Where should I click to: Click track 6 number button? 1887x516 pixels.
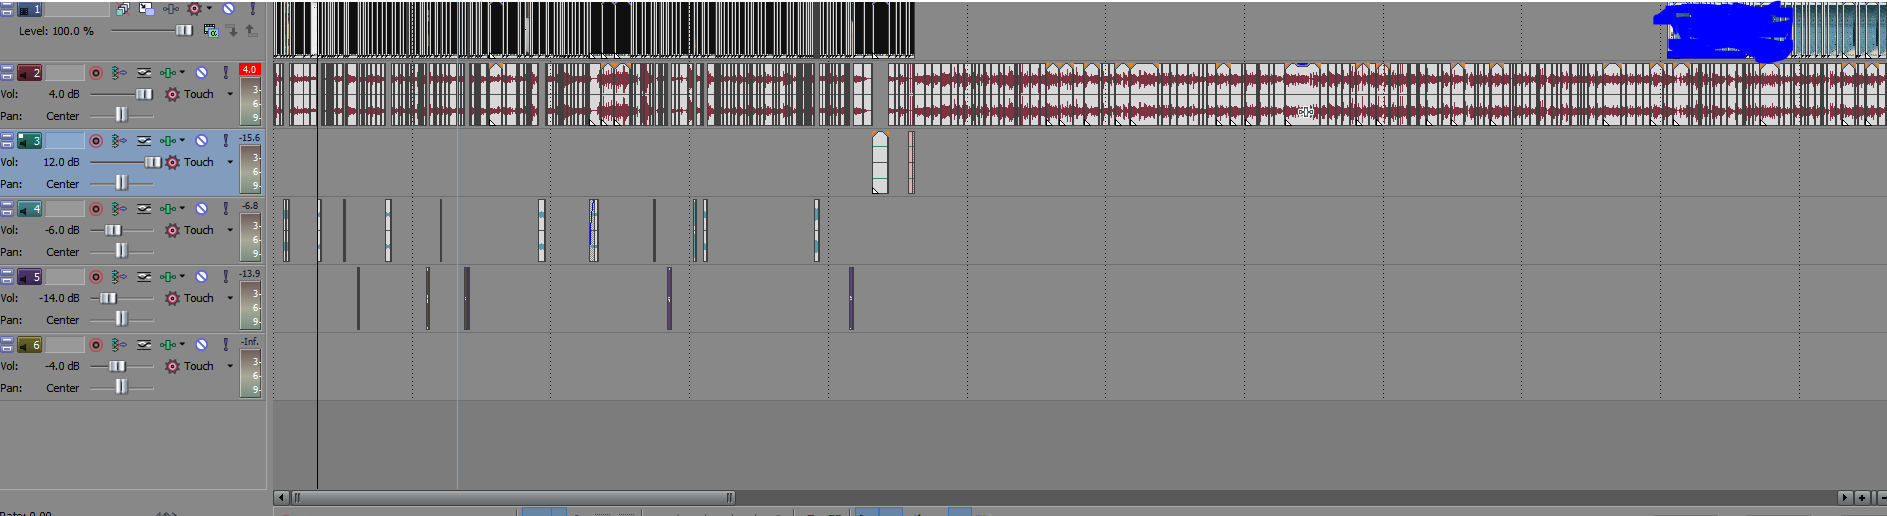pos(30,345)
